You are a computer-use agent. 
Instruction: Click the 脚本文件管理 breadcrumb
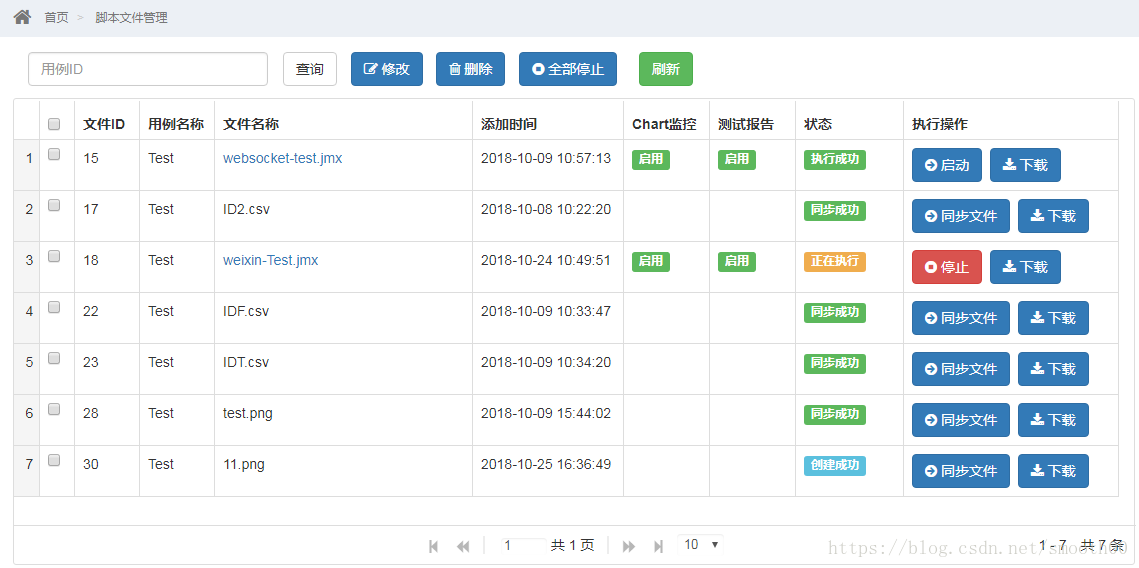(131, 17)
